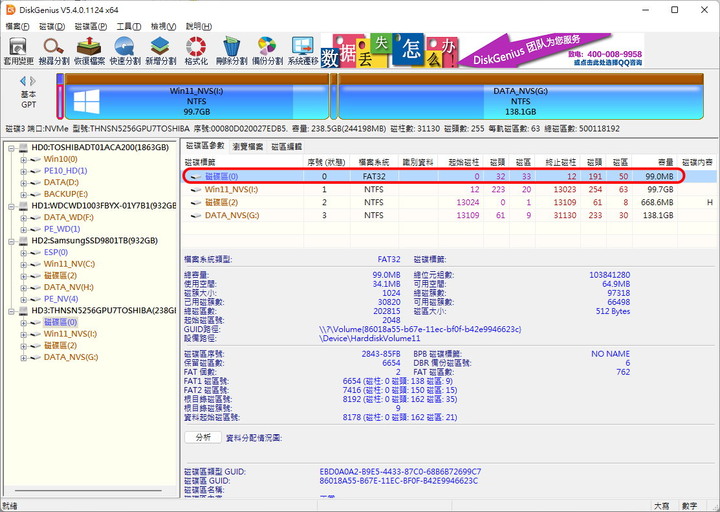Open the 檔案(F) menu

(17, 26)
